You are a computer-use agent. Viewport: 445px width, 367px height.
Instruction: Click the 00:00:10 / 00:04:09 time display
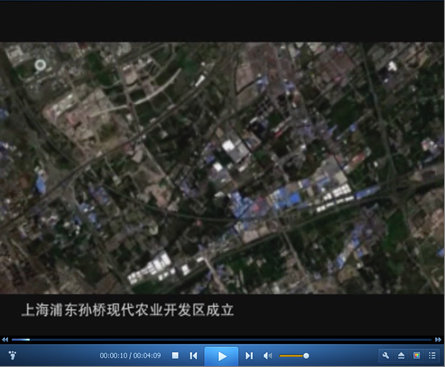130,356
